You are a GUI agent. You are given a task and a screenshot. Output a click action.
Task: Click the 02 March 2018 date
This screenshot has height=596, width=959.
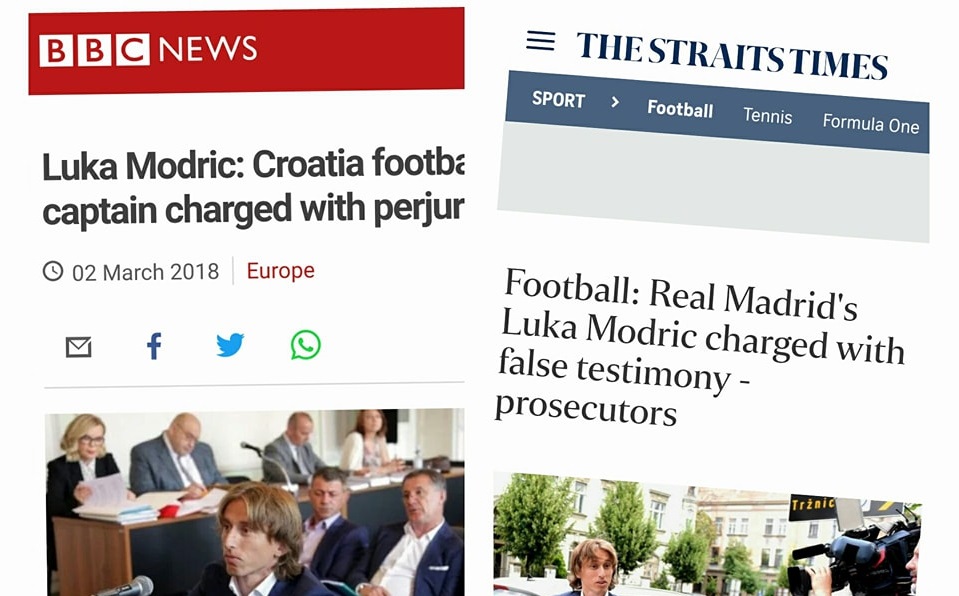[x=145, y=272]
